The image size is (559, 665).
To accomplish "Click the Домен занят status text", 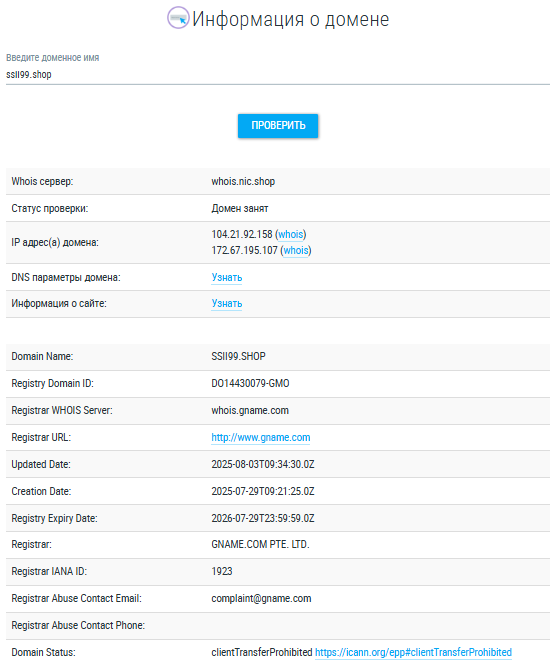I will (x=240, y=208).
